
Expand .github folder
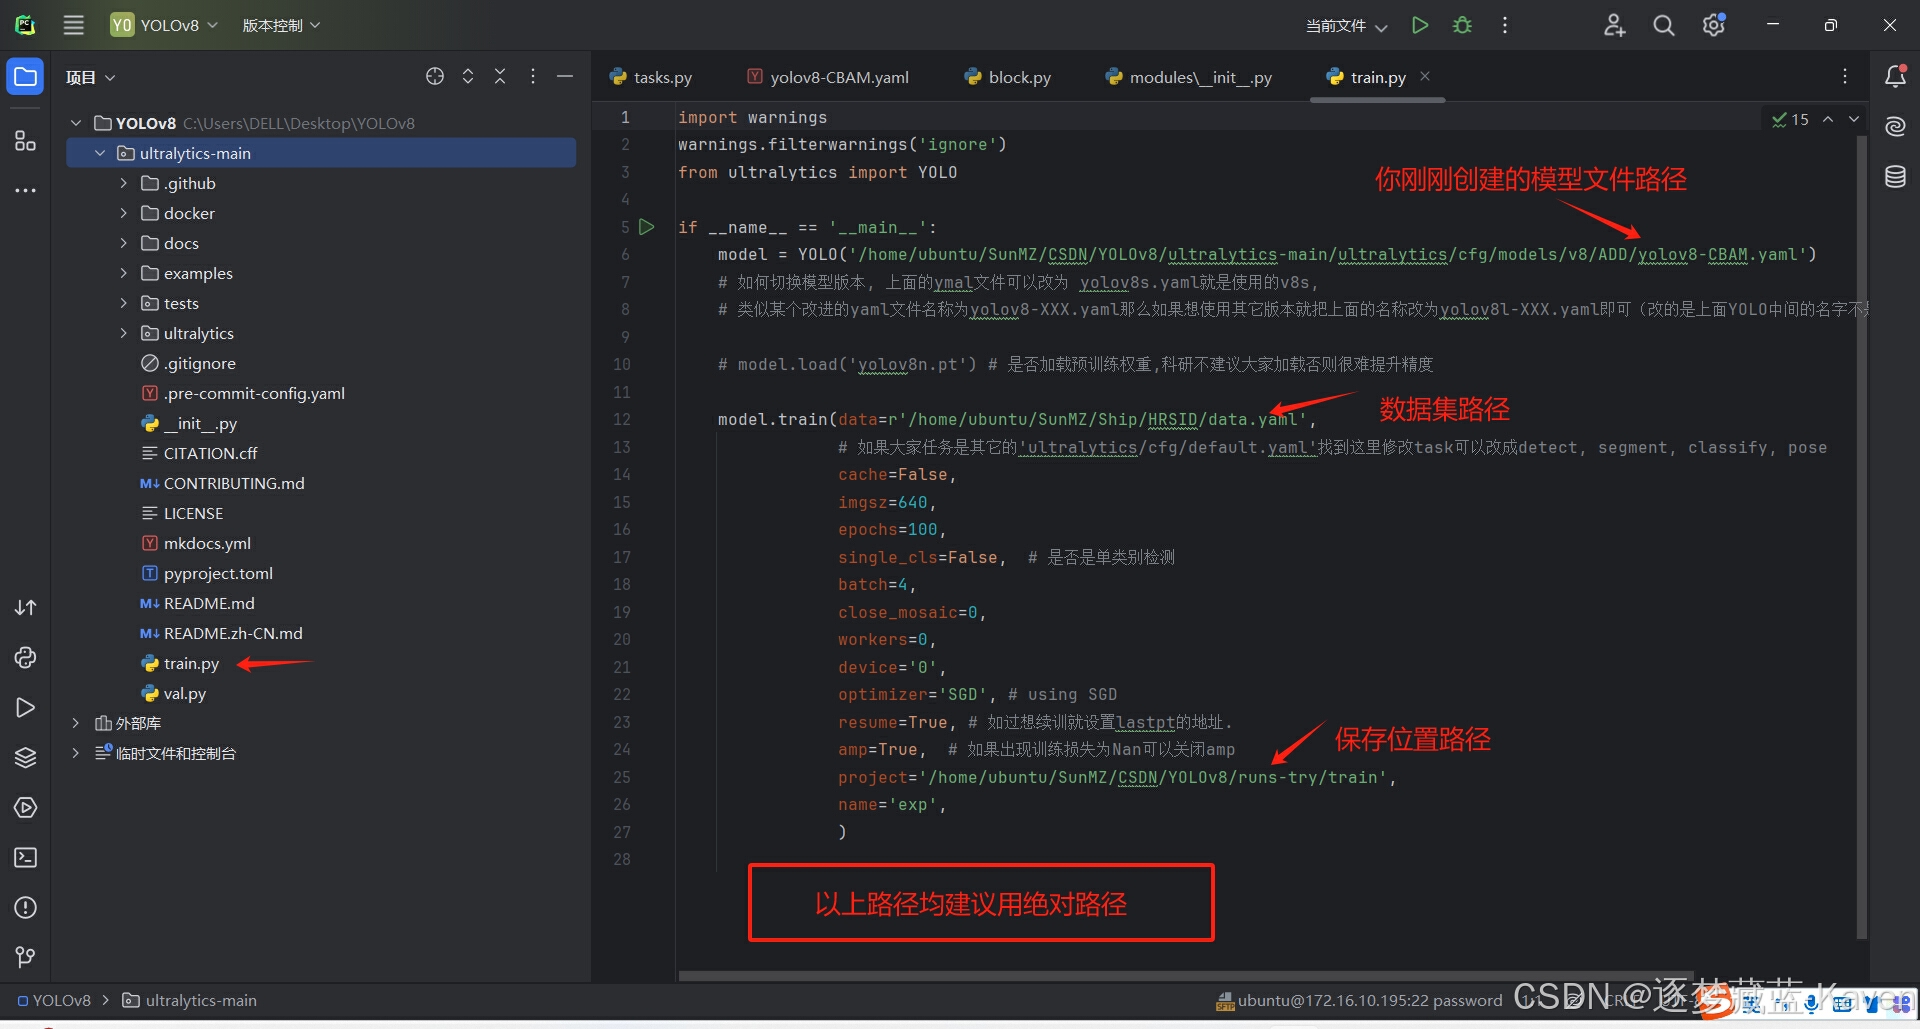tap(124, 183)
